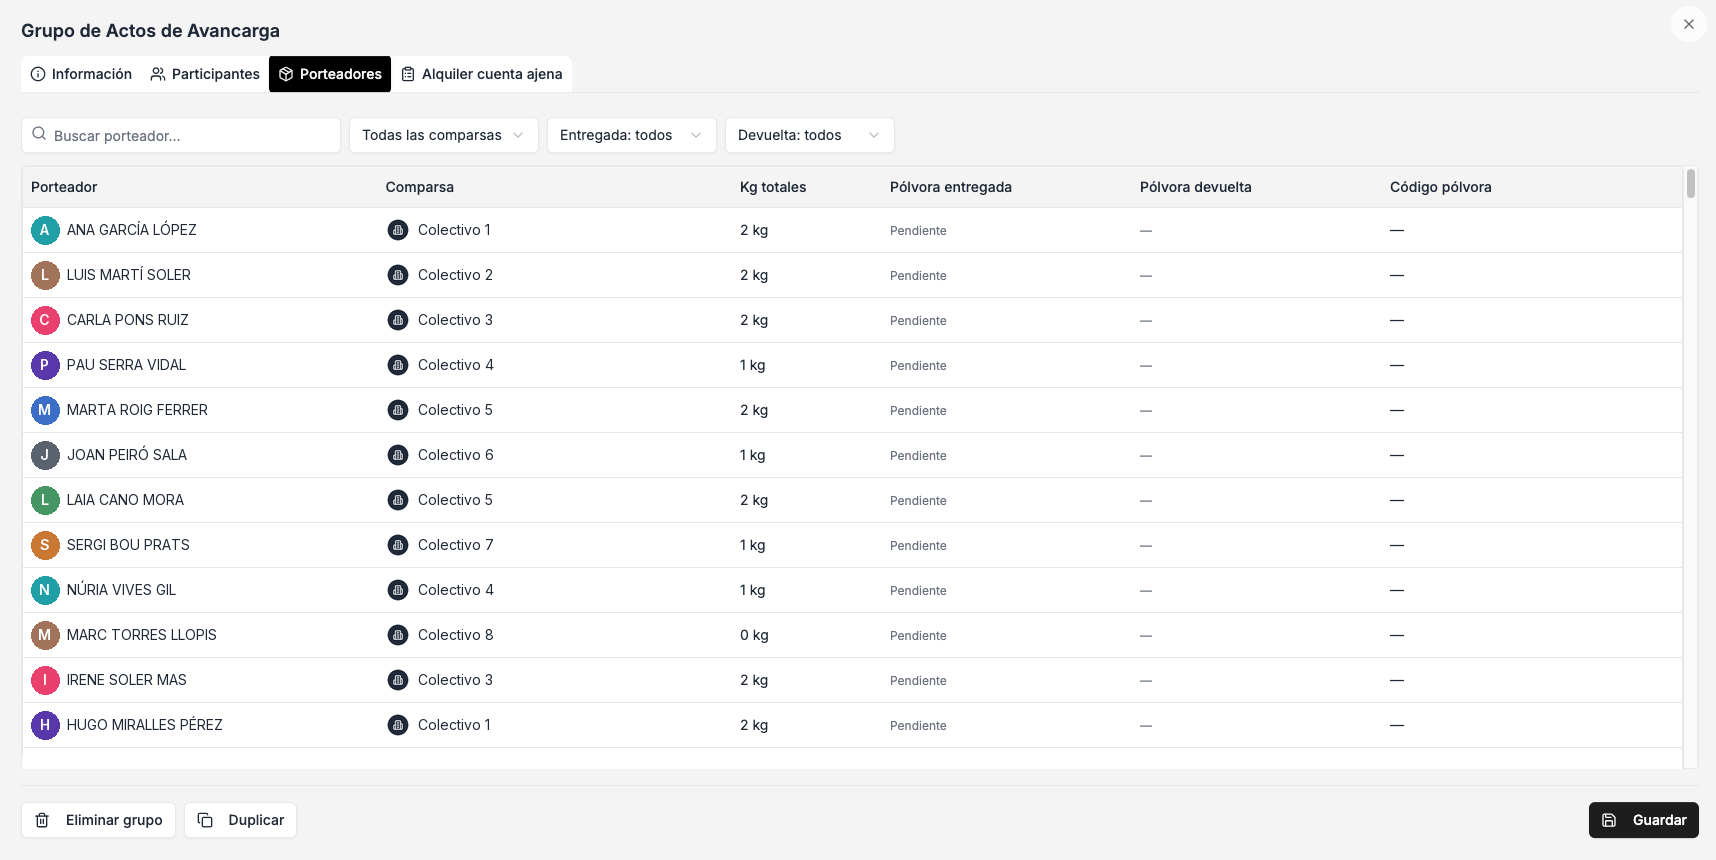Click the name HUGO MIRALLES PÉREZ
Viewport: 1716px width, 860px height.
point(145,725)
